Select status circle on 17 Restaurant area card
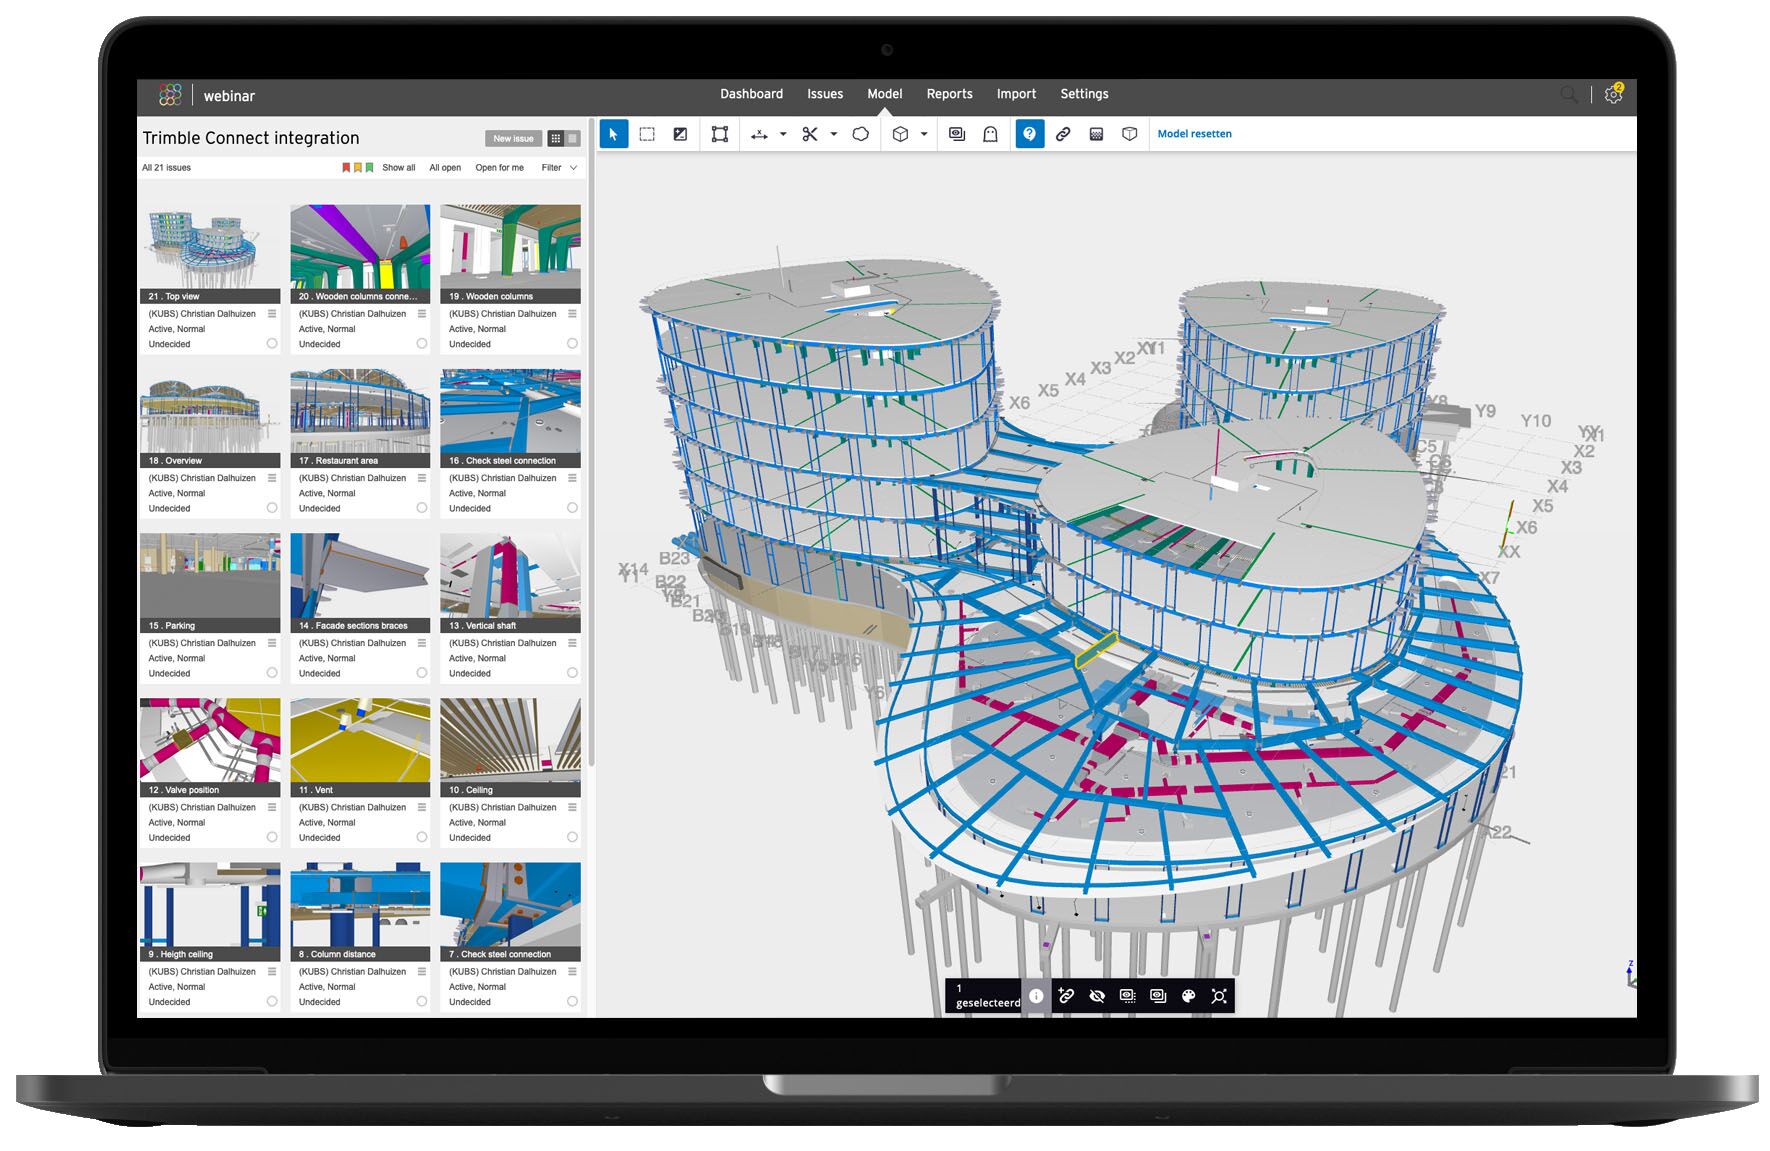The height and width of the screenshot is (1151, 1770). pos(422,508)
